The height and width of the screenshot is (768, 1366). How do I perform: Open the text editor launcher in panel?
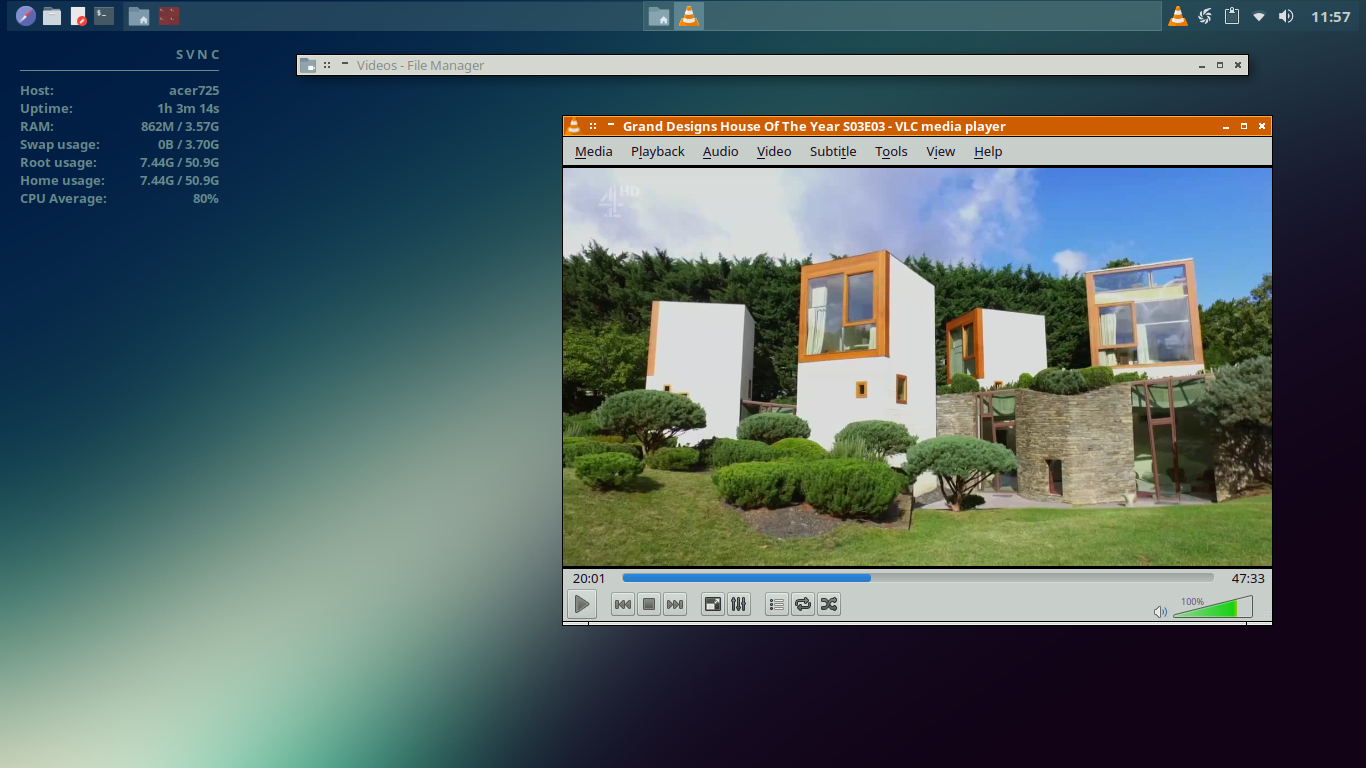(x=78, y=16)
